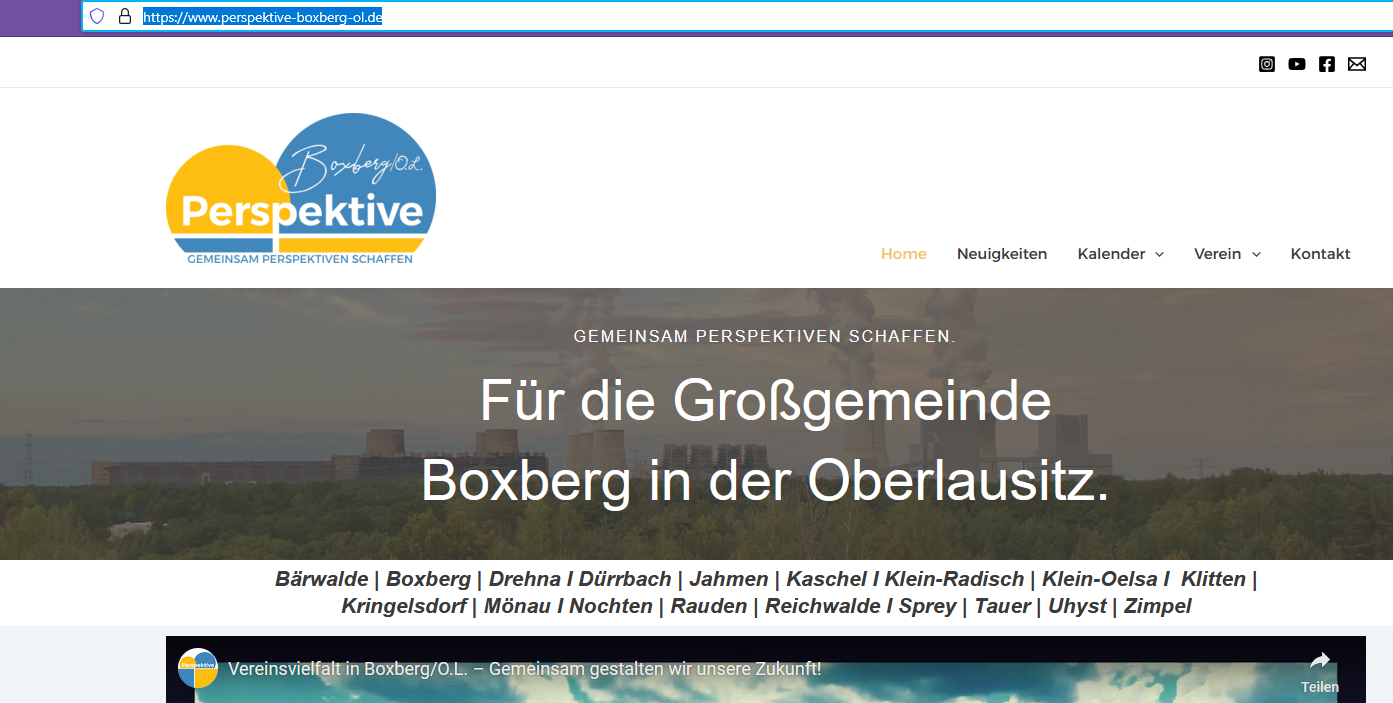Open the Kontakt page link
Image resolution: width=1393 pixels, height=703 pixels.
(1320, 254)
